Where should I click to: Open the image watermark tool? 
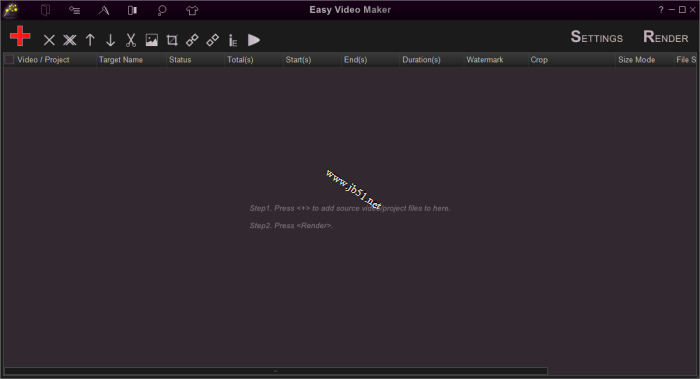pos(152,40)
